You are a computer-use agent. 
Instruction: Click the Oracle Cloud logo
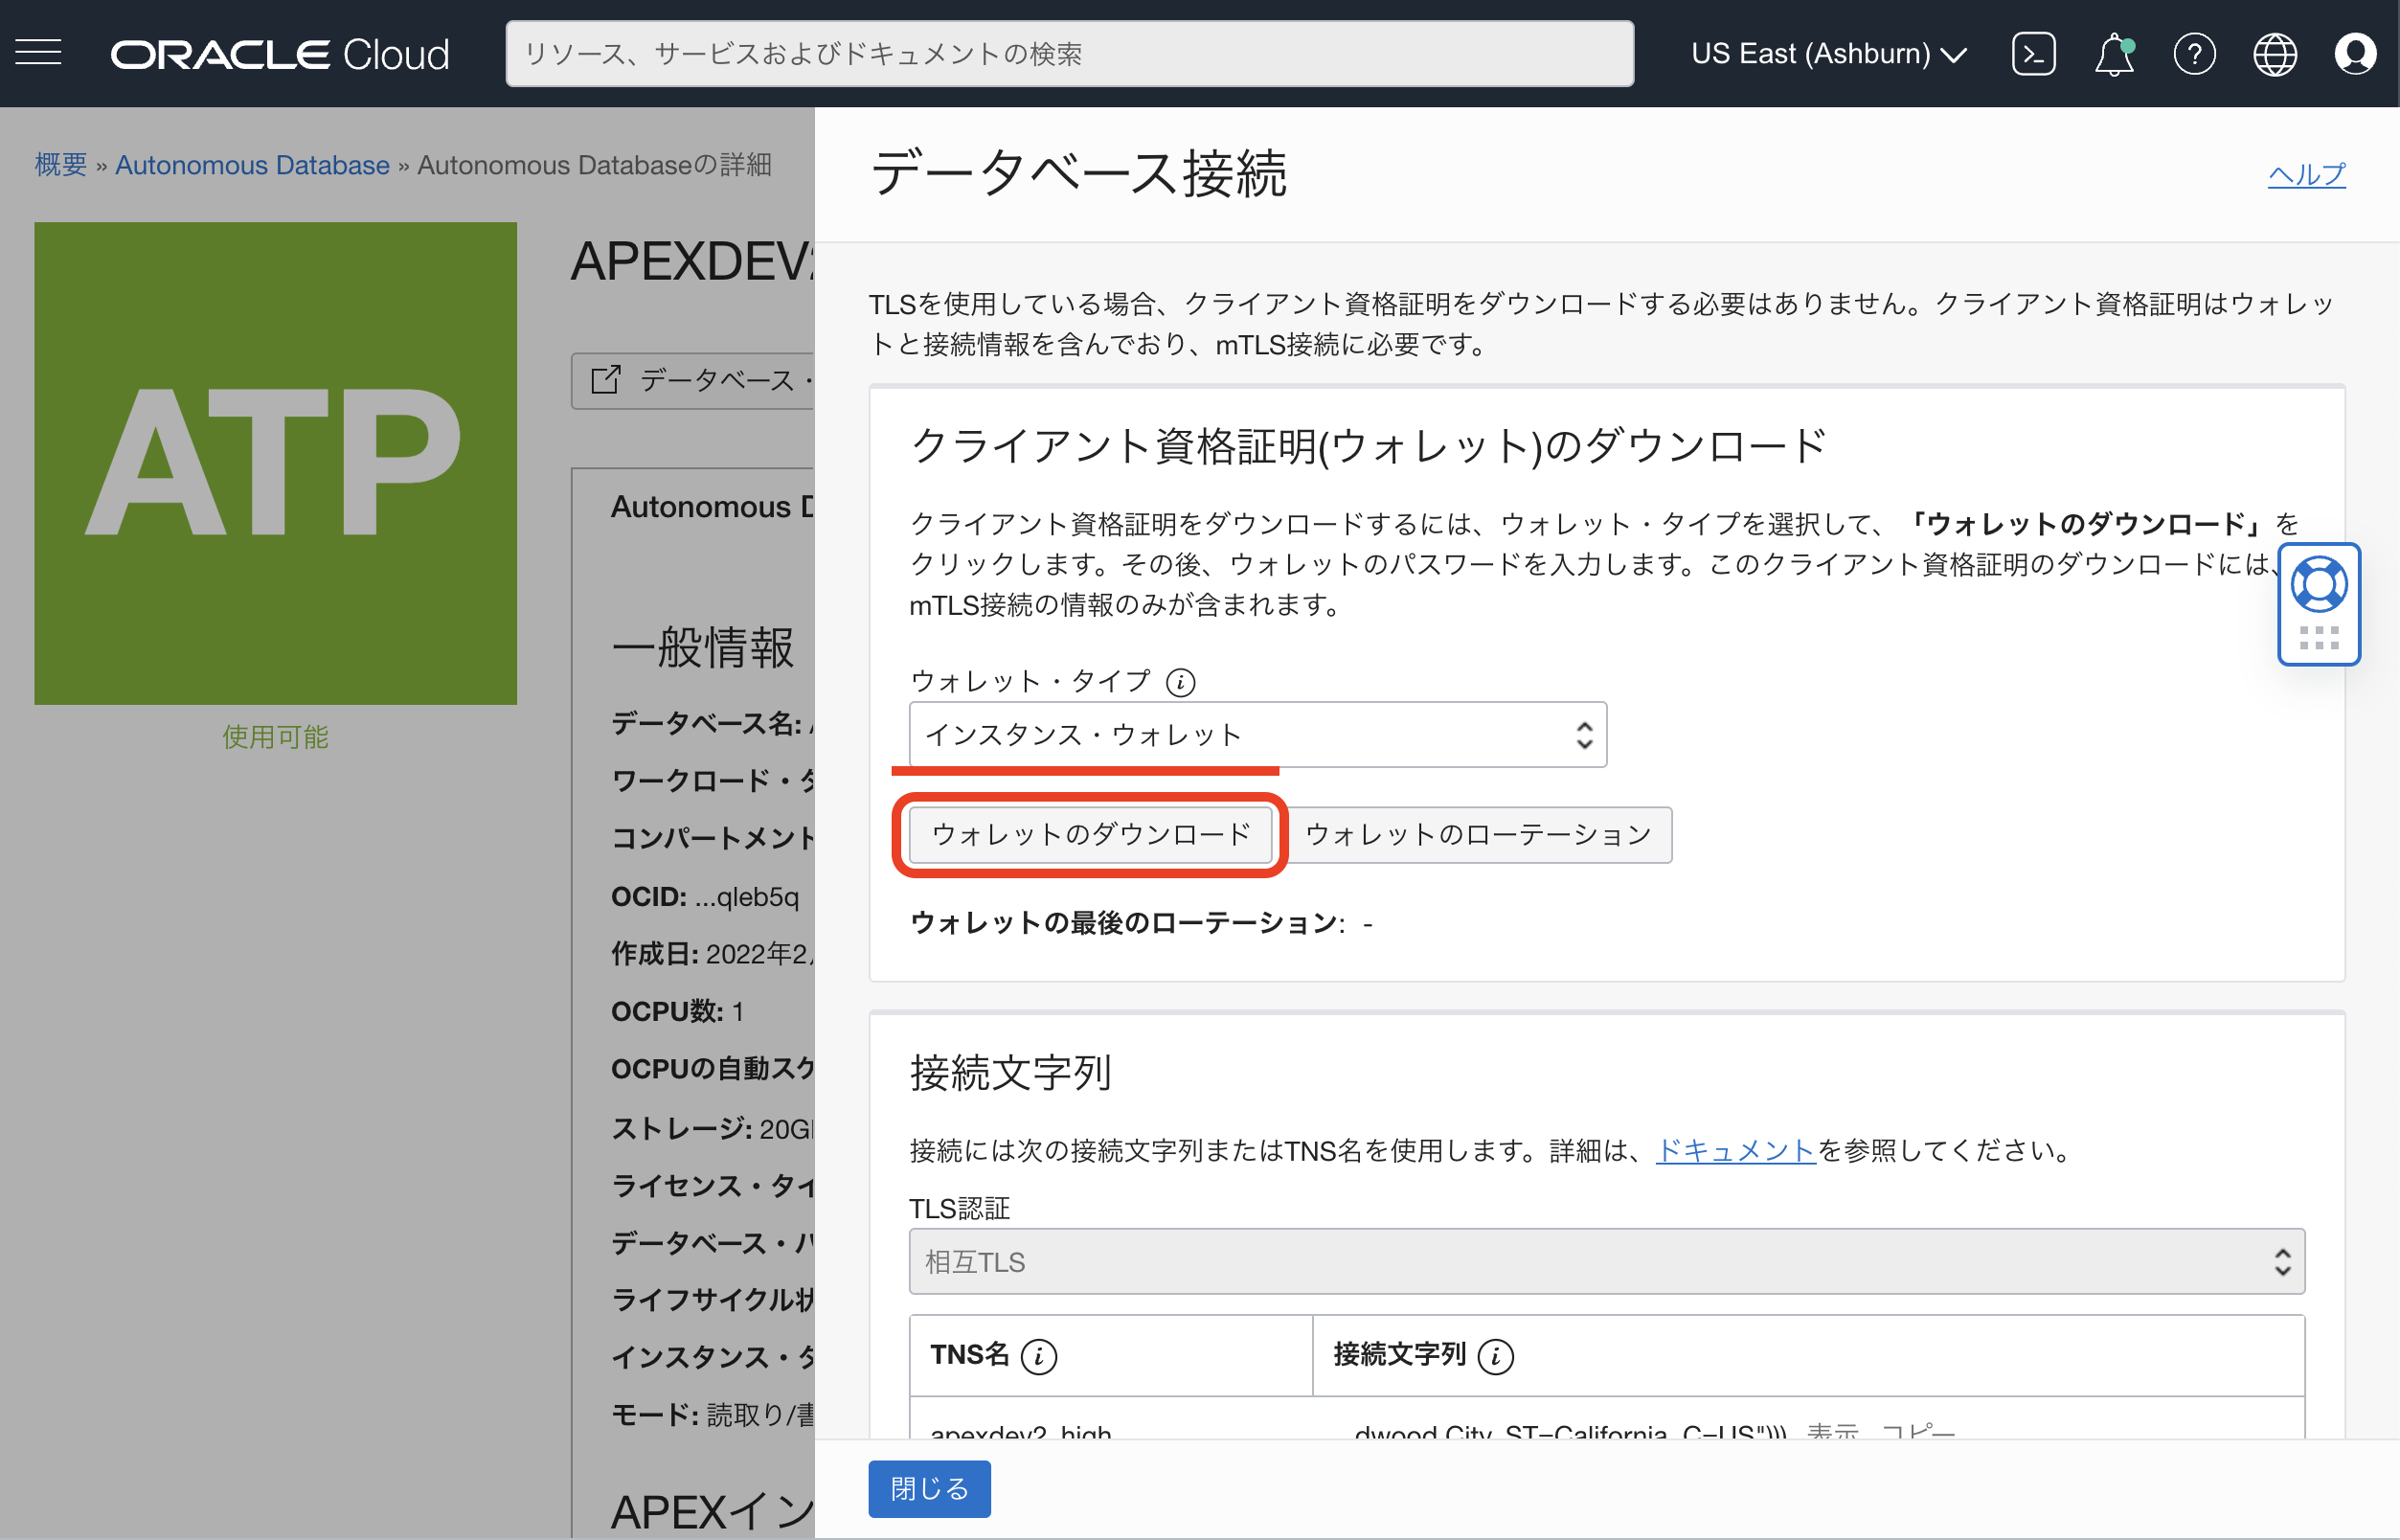280,54
